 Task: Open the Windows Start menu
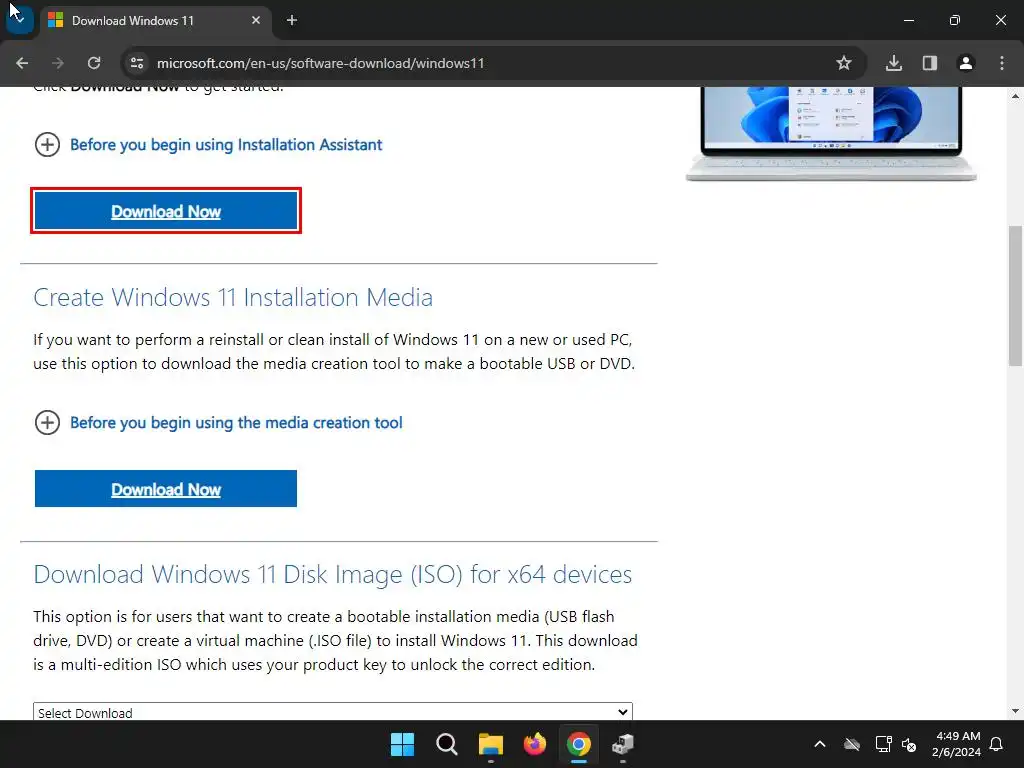[402, 744]
